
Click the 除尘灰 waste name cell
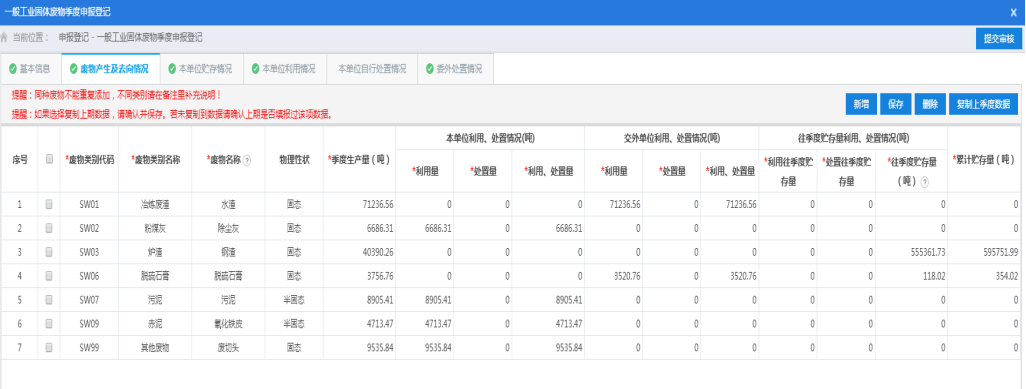pyautogui.click(x=228, y=228)
